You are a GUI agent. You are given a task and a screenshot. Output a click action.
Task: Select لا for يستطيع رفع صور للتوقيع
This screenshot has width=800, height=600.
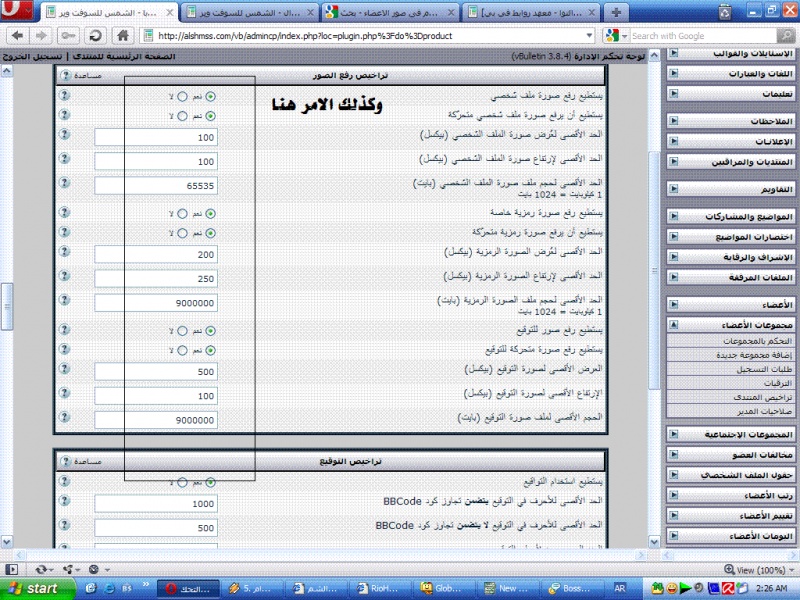coord(182,331)
